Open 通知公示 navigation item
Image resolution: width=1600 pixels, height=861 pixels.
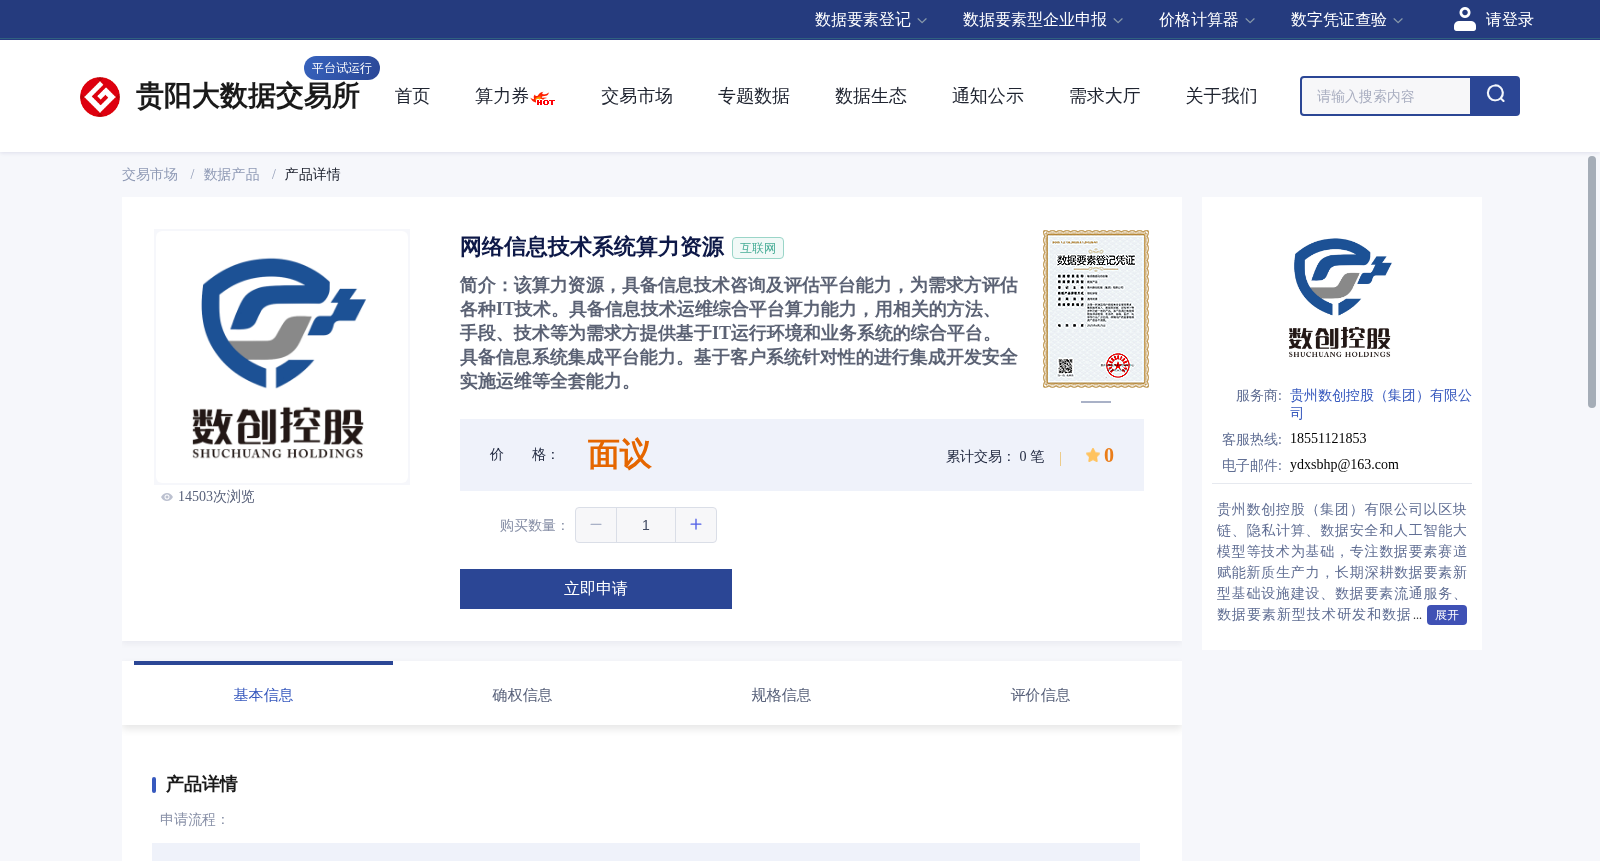tap(988, 96)
